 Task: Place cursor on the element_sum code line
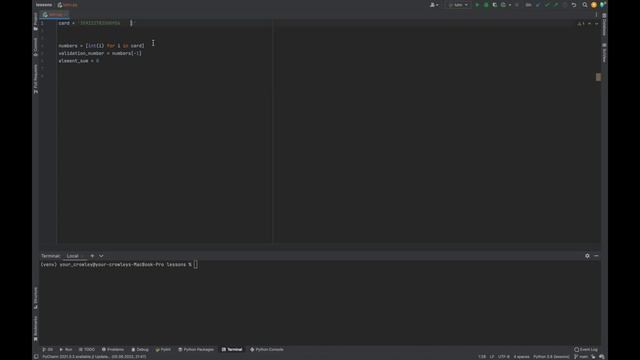(x=78, y=61)
